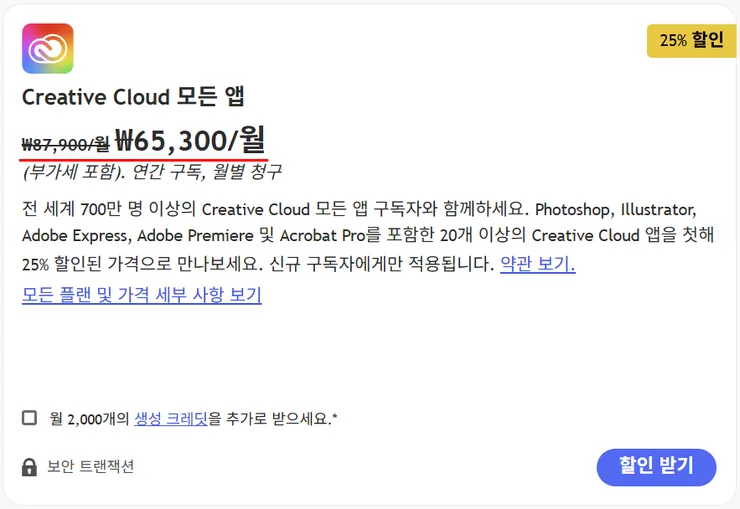This screenshot has width=740, height=509.
Task: Click the yellow 25% 할인 badge
Action: point(691,41)
